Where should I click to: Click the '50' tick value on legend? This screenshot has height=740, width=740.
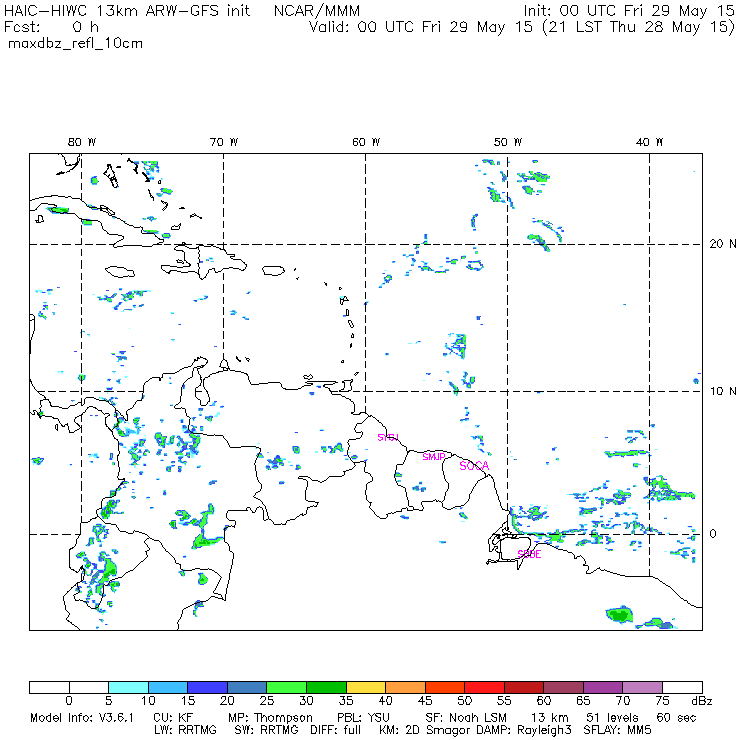pos(464,701)
